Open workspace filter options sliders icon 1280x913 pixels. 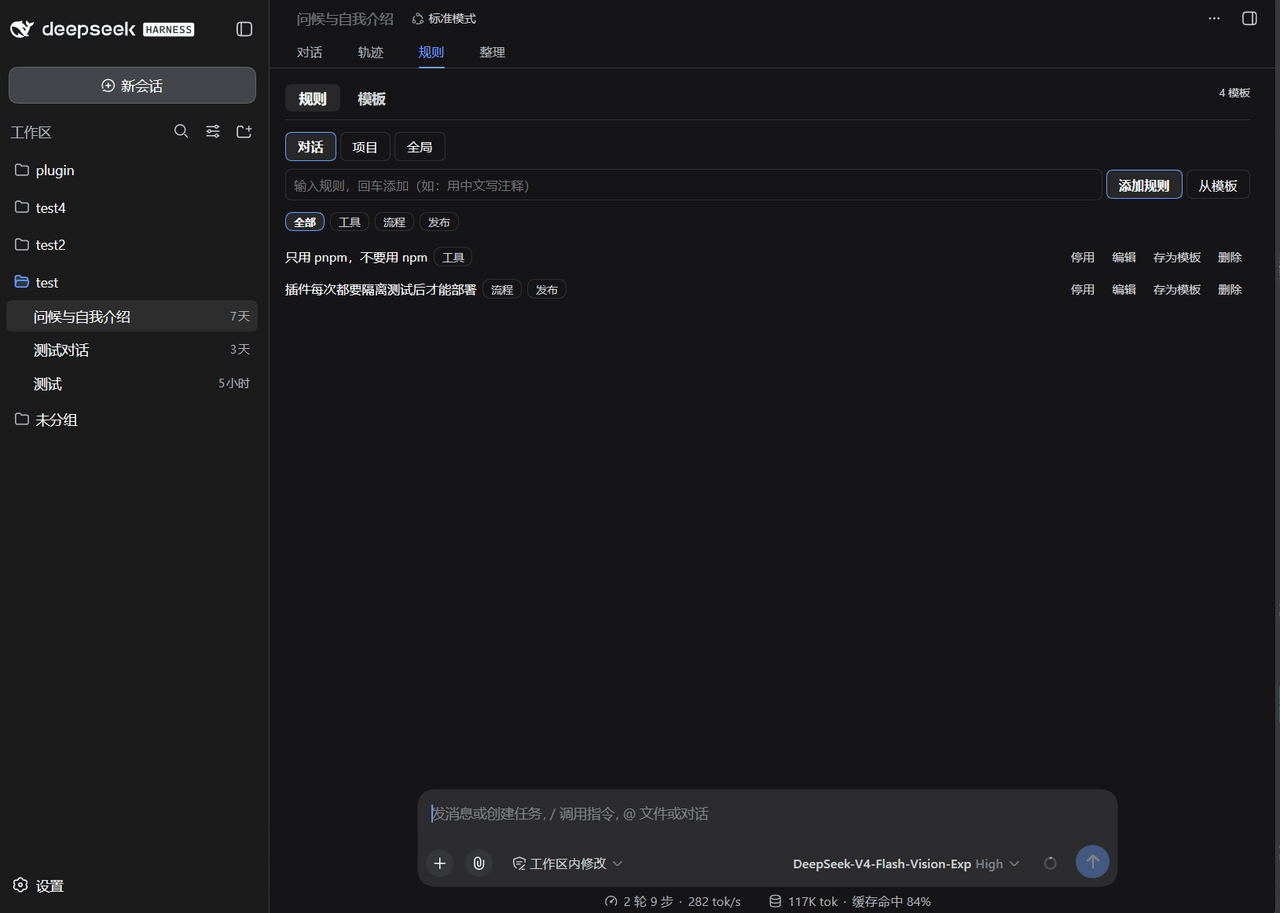pos(213,131)
